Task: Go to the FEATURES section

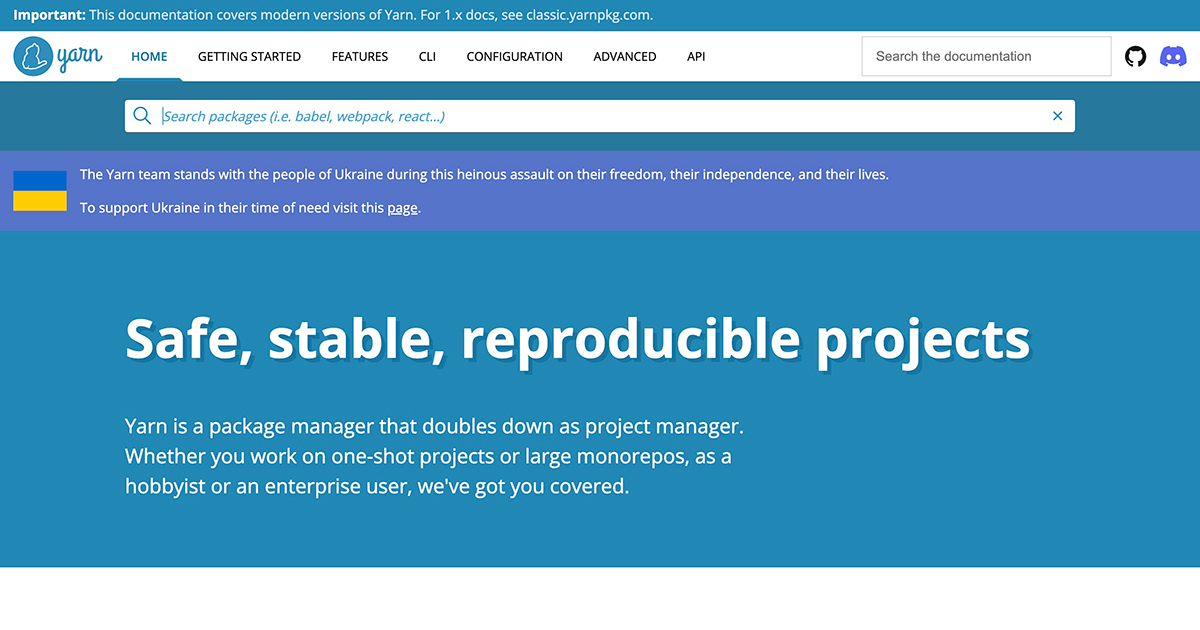Action: click(x=359, y=57)
